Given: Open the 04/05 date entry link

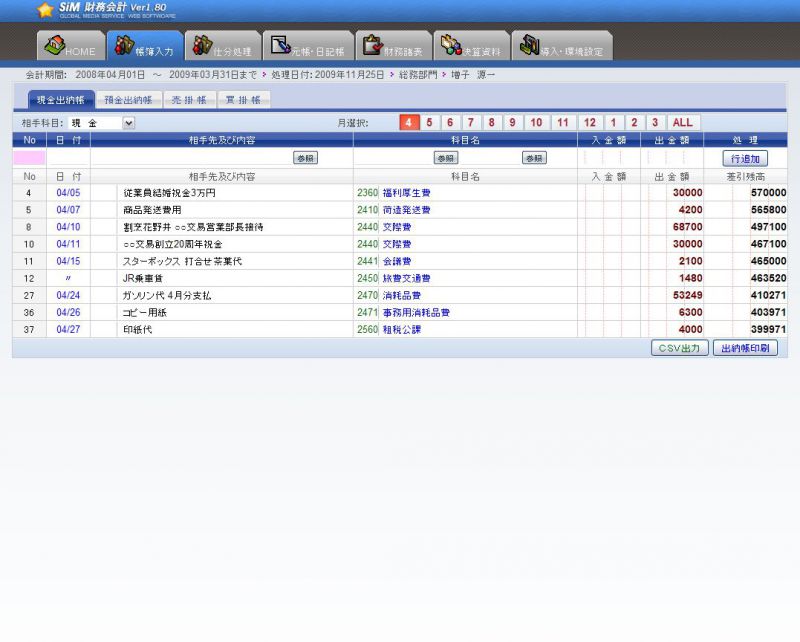Looking at the screenshot, I should pyautogui.click(x=68, y=193).
